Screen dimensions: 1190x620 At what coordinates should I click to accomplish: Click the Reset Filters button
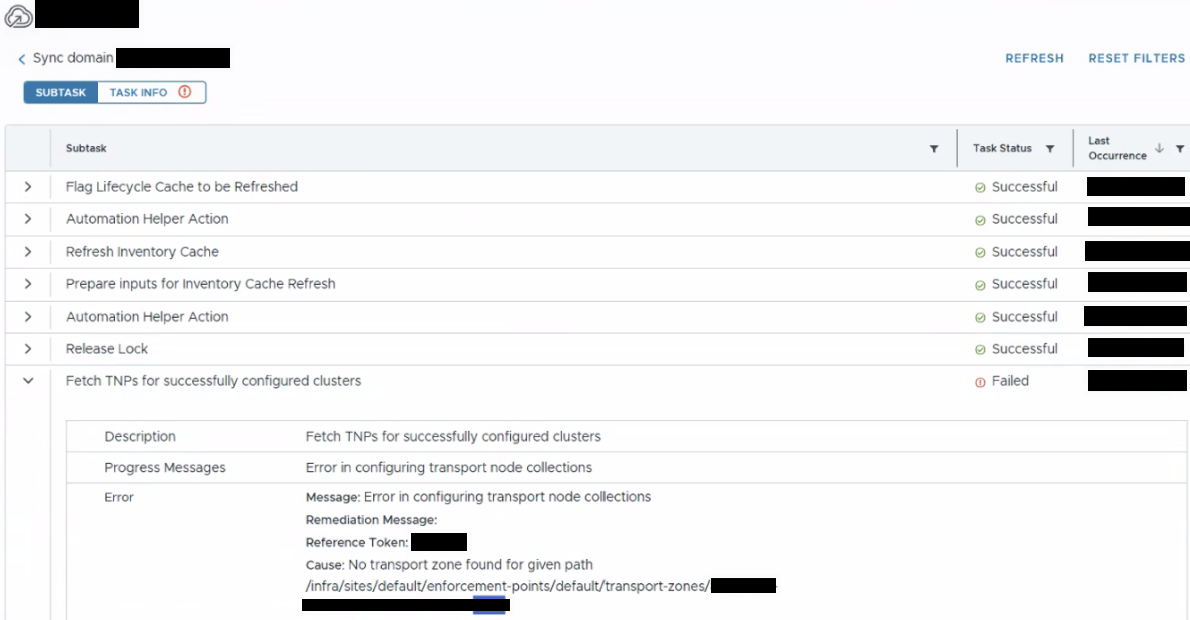1136,58
